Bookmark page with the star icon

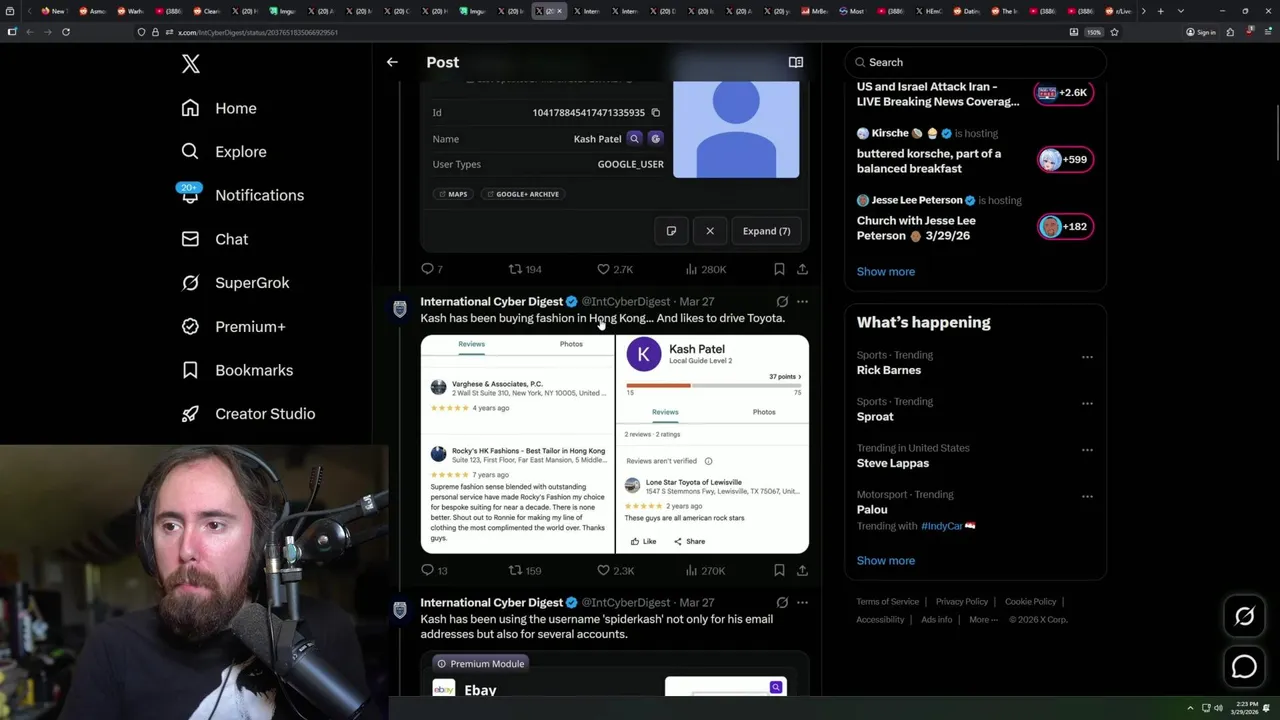(1114, 32)
